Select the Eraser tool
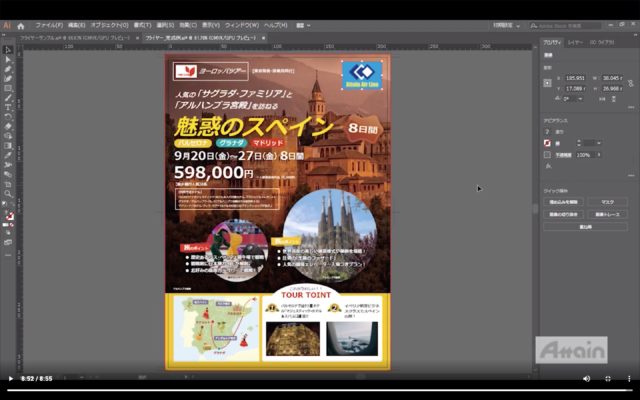Image resolution: width=640 pixels, height=400 pixels. 8,127
